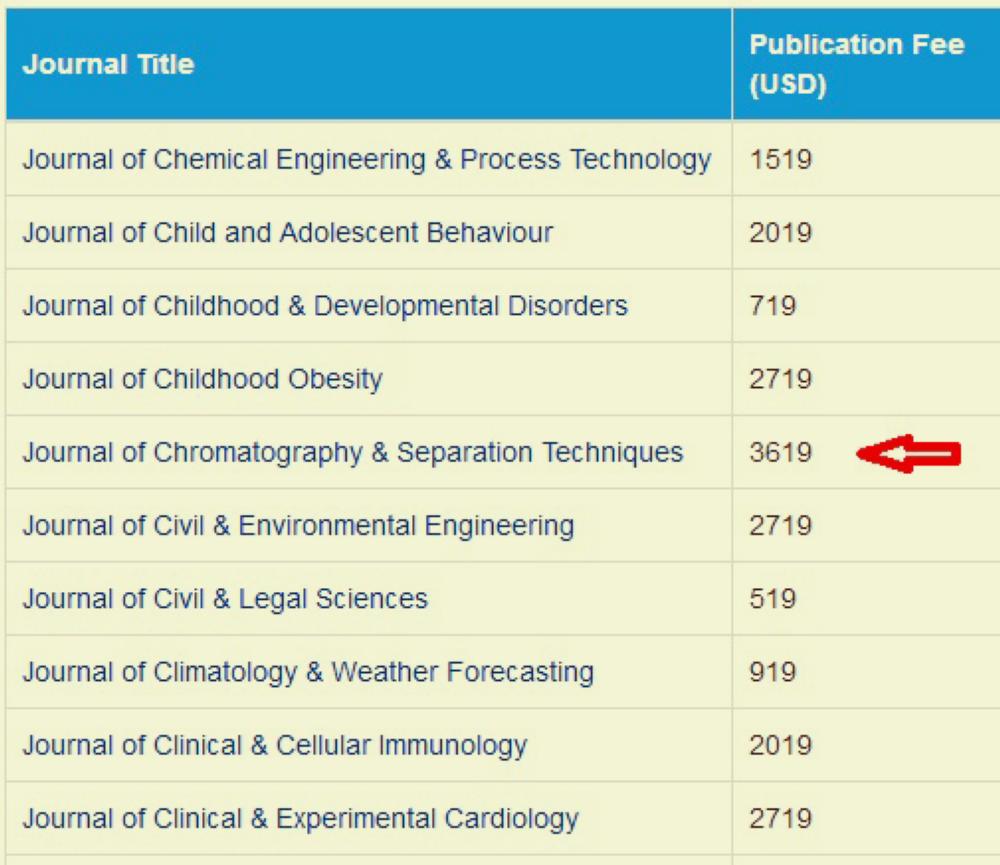Open Journal of Chemical Engineering & Process Technology

click(x=367, y=160)
